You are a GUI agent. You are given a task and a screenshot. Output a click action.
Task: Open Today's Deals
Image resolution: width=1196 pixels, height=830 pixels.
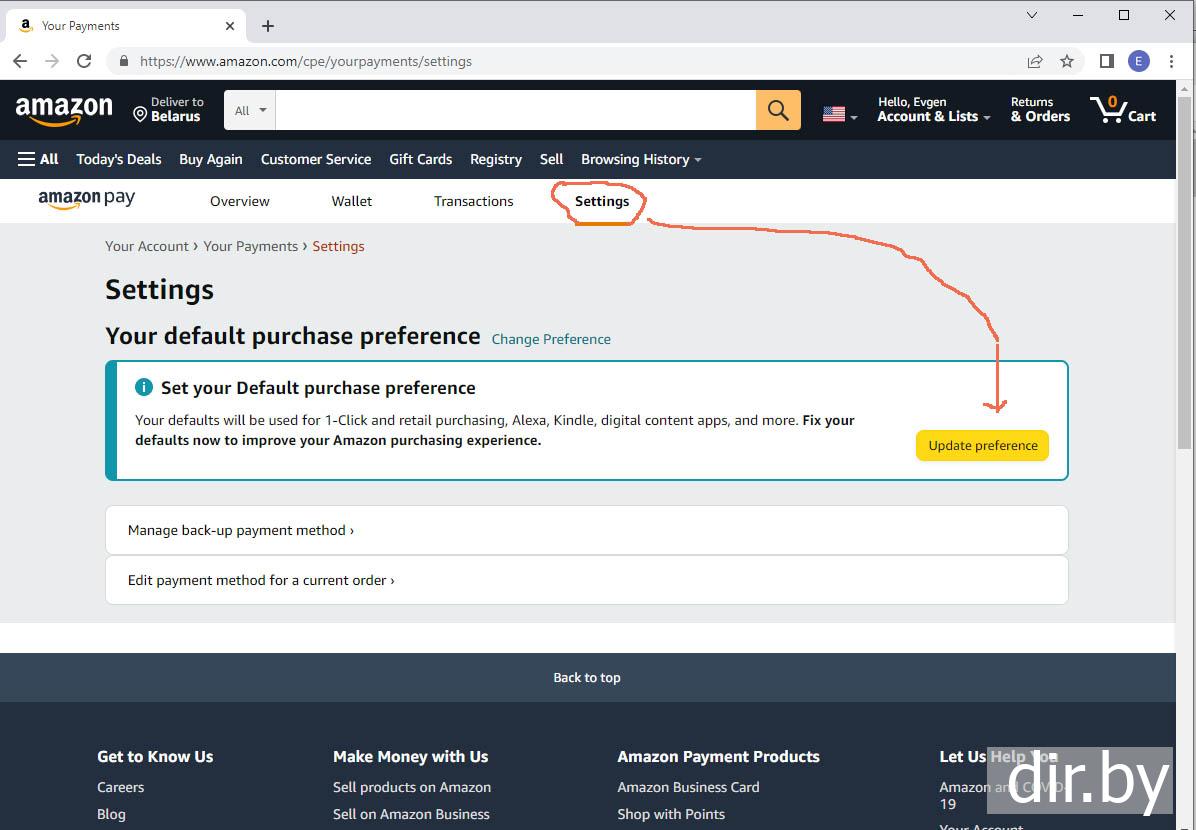(119, 159)
